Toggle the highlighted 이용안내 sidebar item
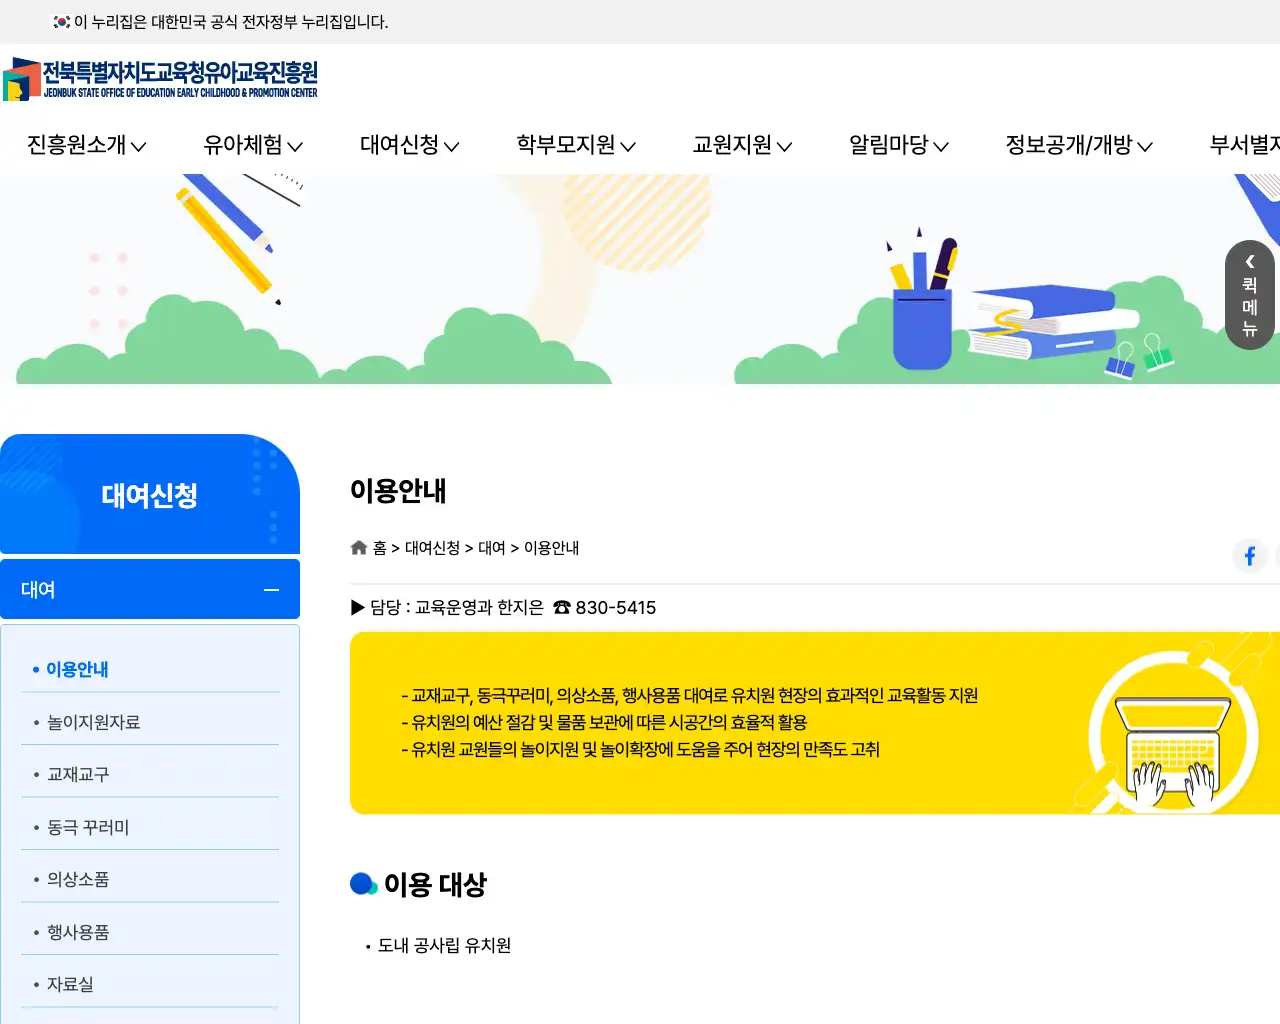Viewport: 1280px width, 1024px height. point(75,669)
